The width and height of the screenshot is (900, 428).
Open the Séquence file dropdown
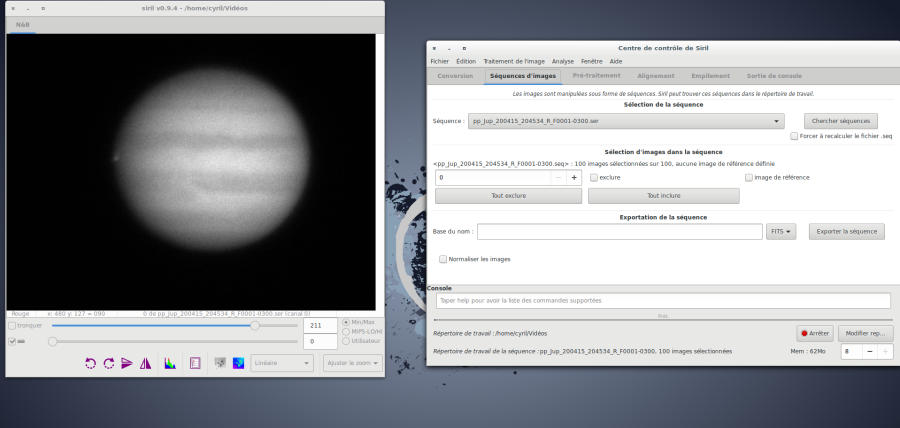[x=626, y=121]
